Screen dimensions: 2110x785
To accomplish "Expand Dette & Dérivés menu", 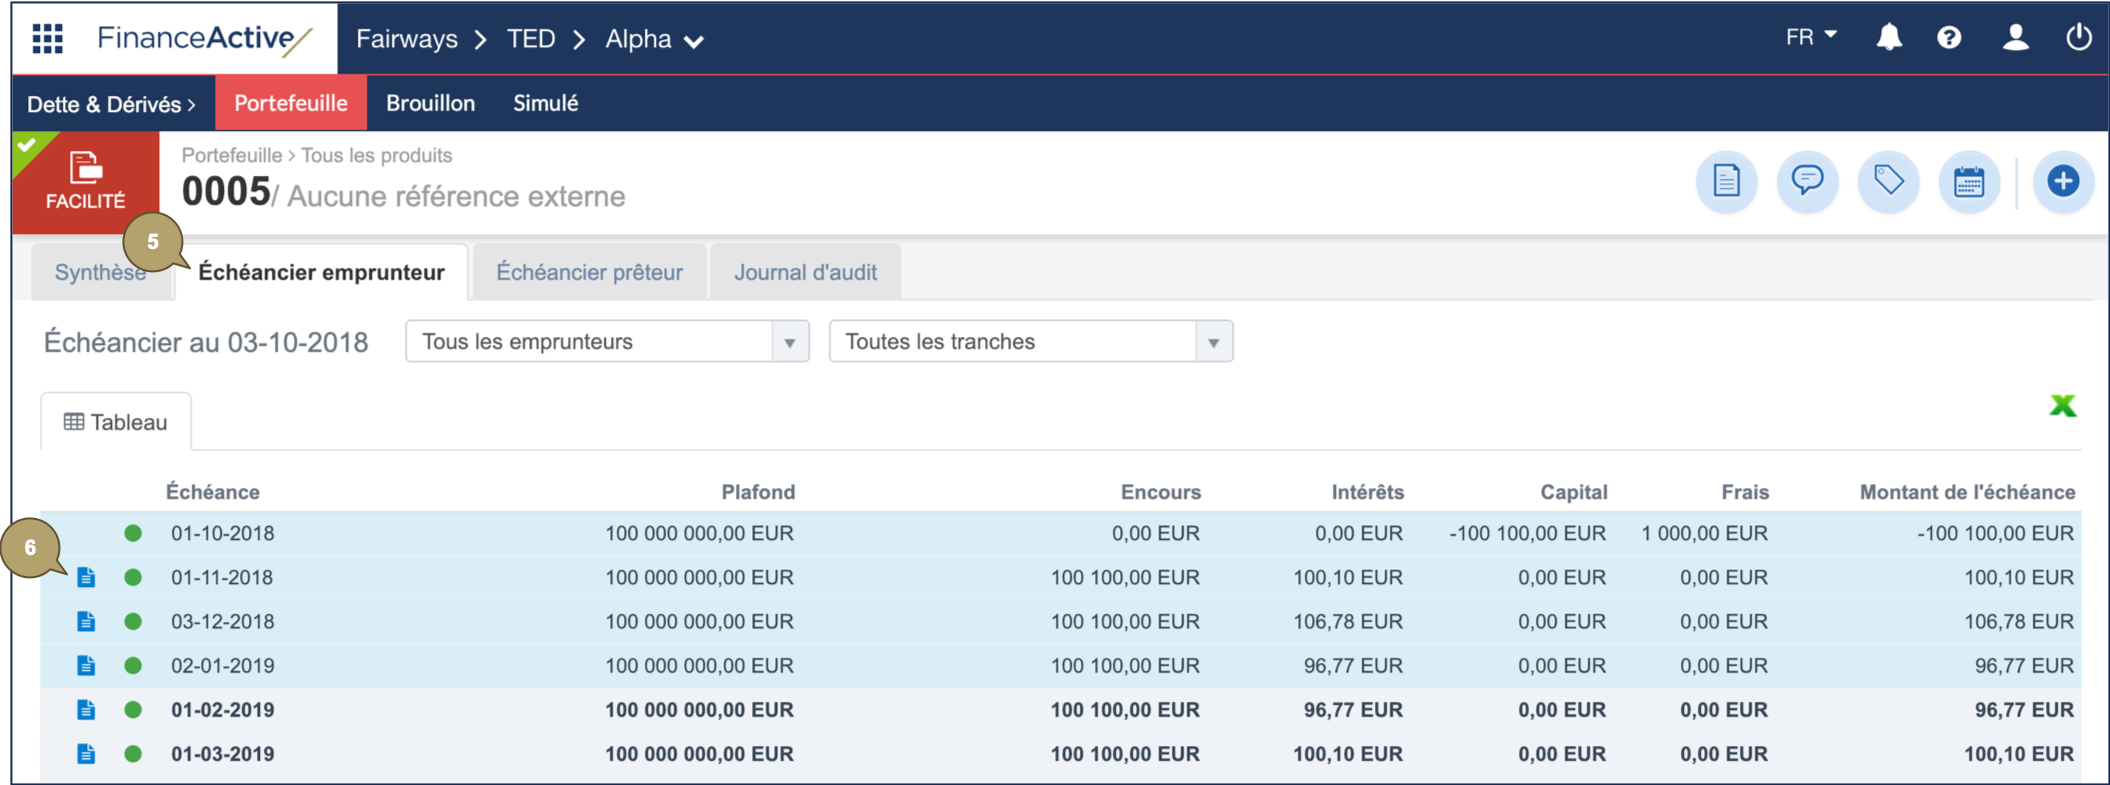I will (x=111, y=104).
